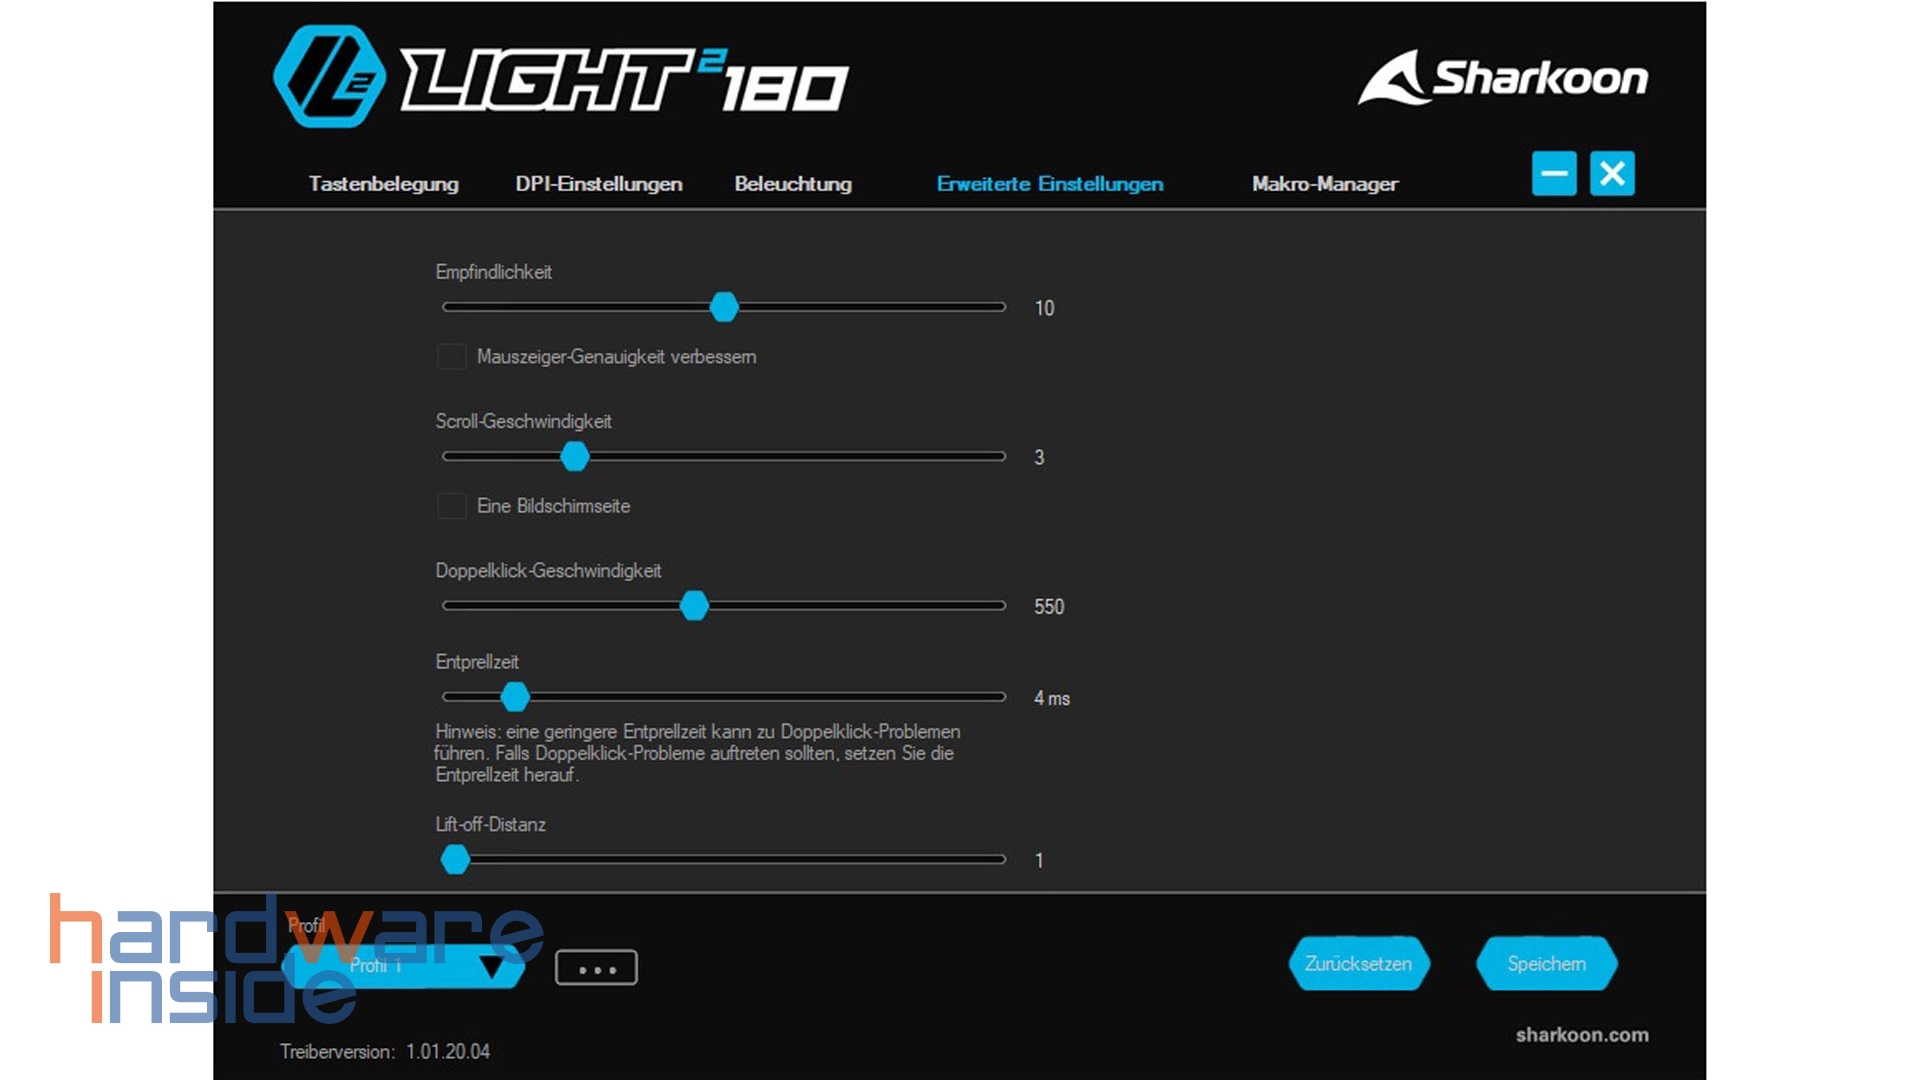1920x1080 pixels.
Task: Open the Makro-Manager tab
Action: [1325, 184]
